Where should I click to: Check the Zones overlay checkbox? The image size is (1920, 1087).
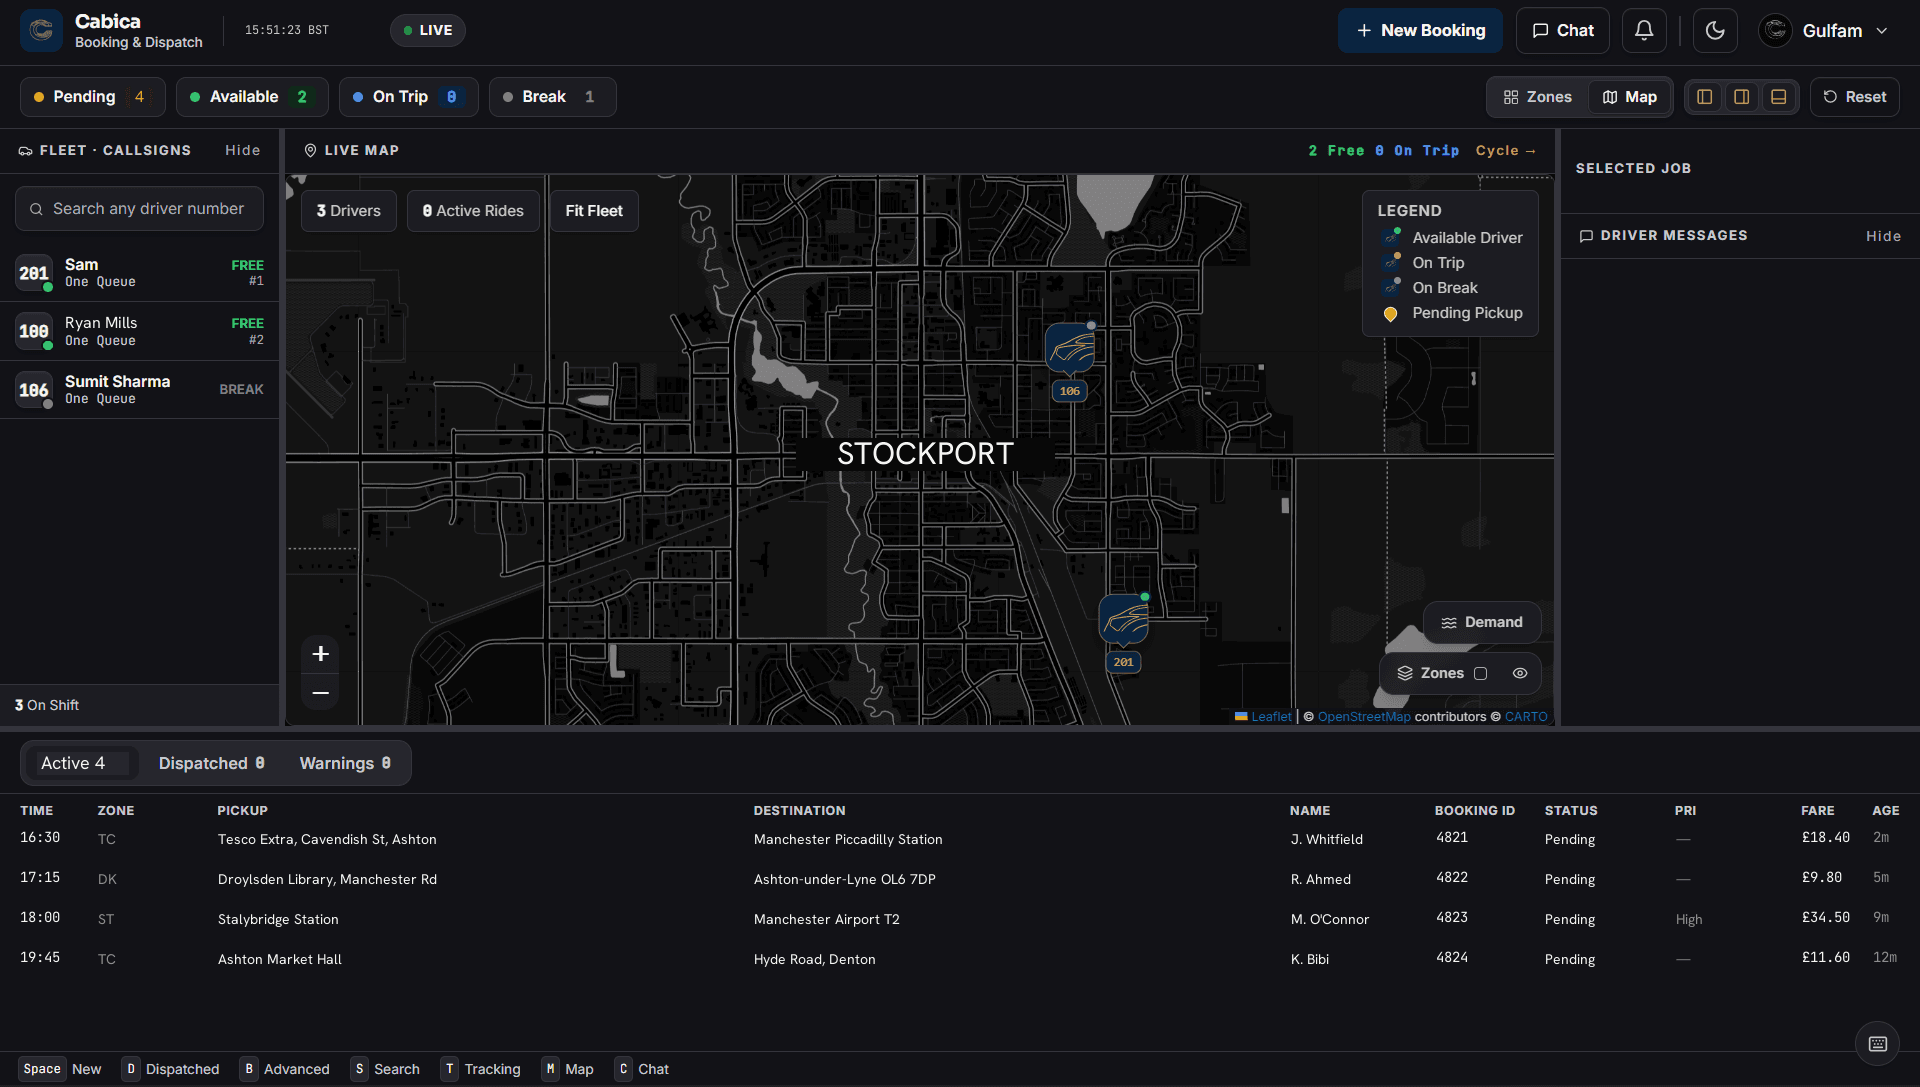tap(1481, 673)
